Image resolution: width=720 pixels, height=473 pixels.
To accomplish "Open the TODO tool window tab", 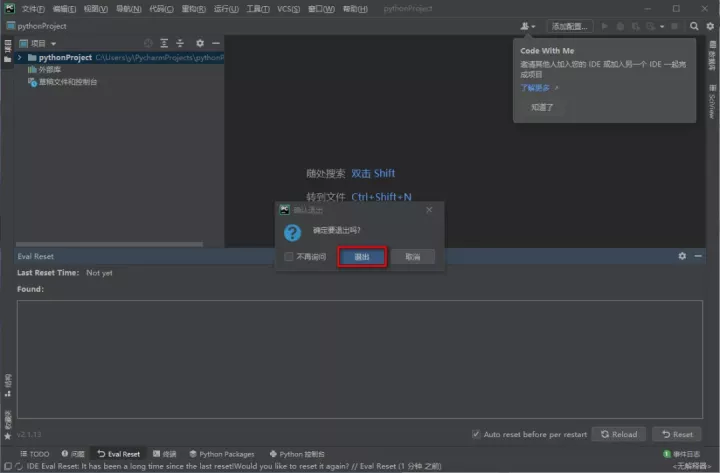I will coord(34,454).
